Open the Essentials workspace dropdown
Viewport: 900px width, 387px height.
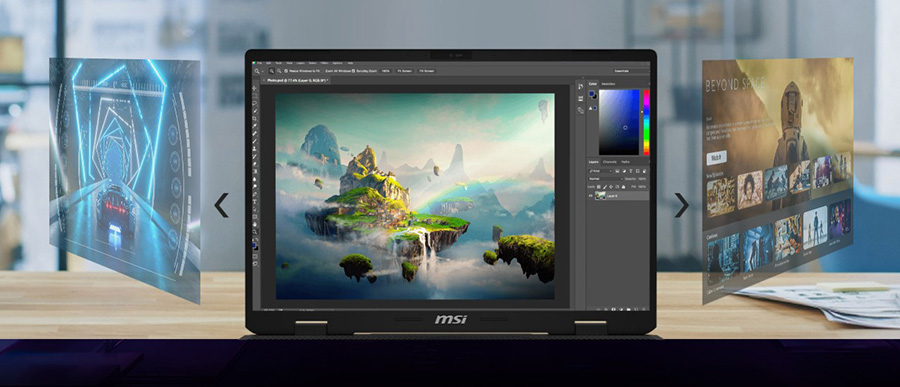630,71
